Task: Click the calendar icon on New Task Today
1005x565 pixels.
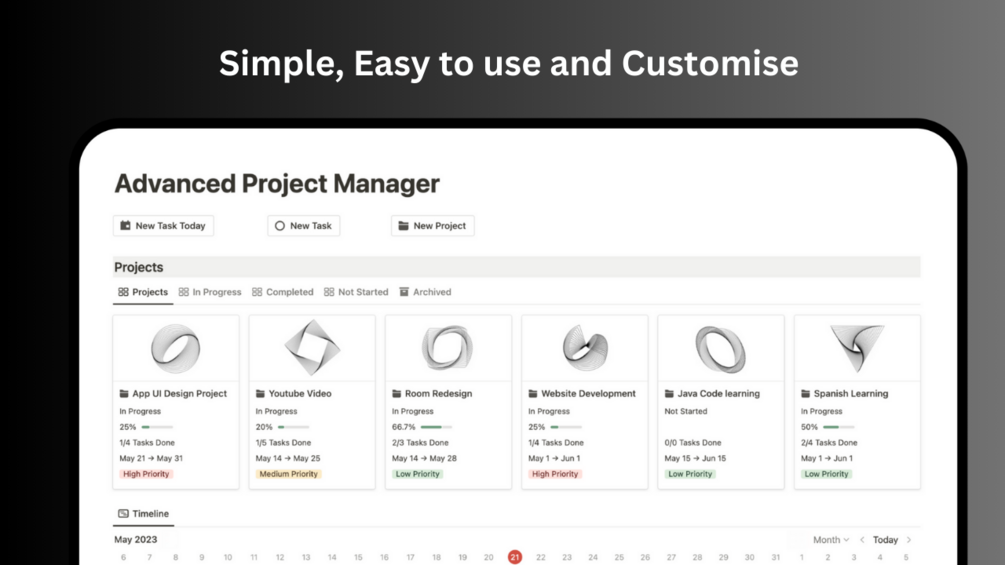Action: pos(125,225)
